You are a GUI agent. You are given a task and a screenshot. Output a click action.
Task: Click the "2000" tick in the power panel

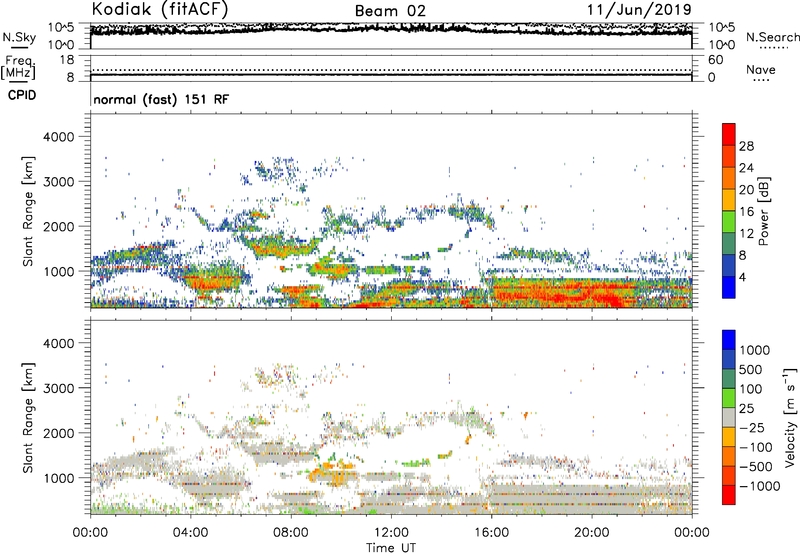click(59, 227)
